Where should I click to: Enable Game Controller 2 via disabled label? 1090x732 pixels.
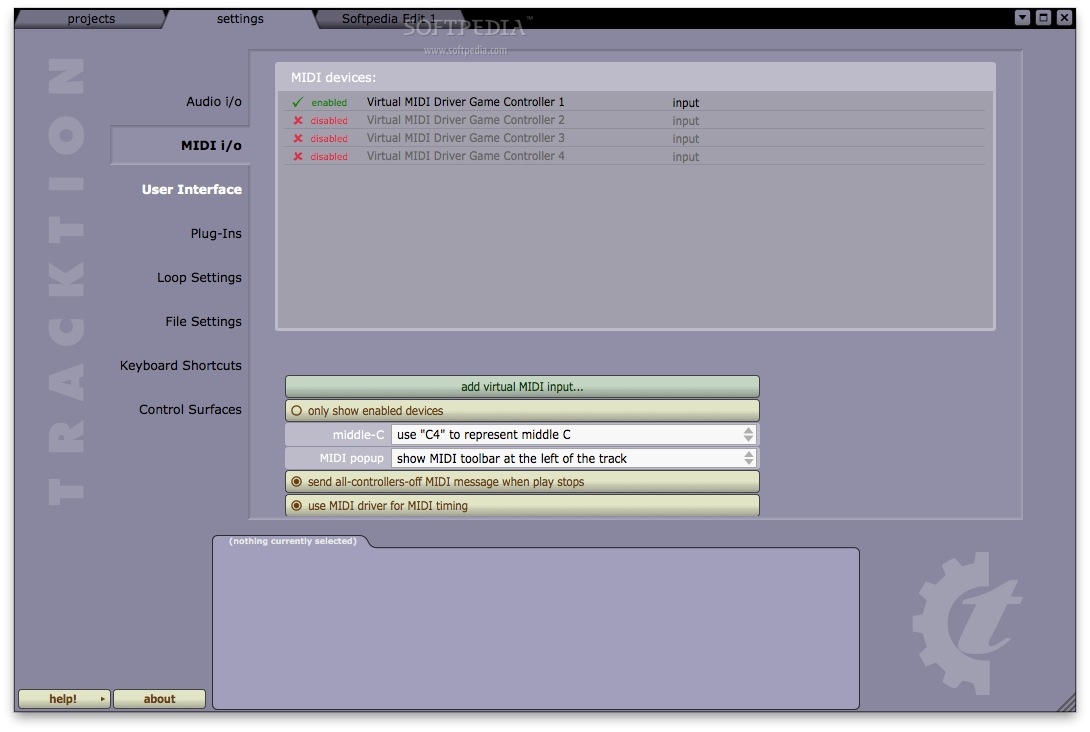(329, 120)
